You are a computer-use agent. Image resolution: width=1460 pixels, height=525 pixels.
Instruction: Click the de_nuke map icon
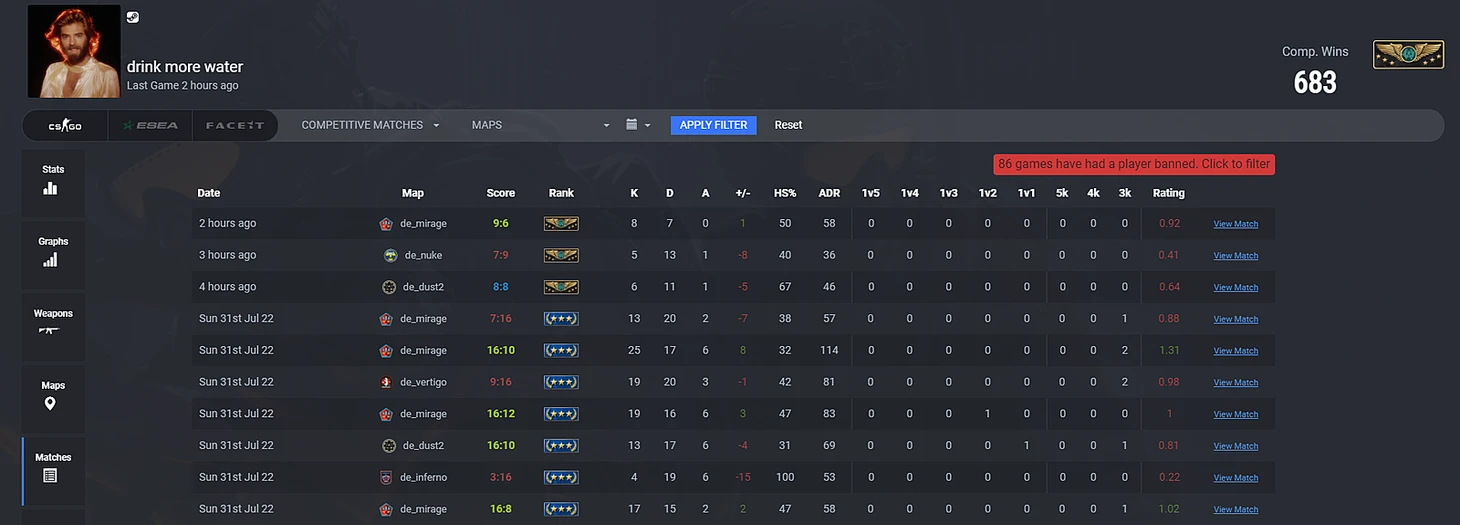[x=391, y=255]
